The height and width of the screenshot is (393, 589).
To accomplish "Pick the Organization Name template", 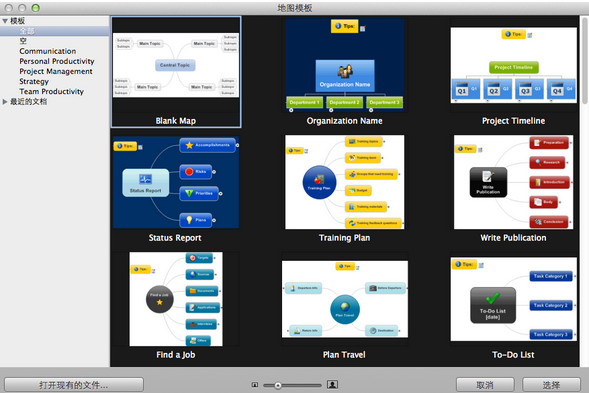I will tap(344, 72).
